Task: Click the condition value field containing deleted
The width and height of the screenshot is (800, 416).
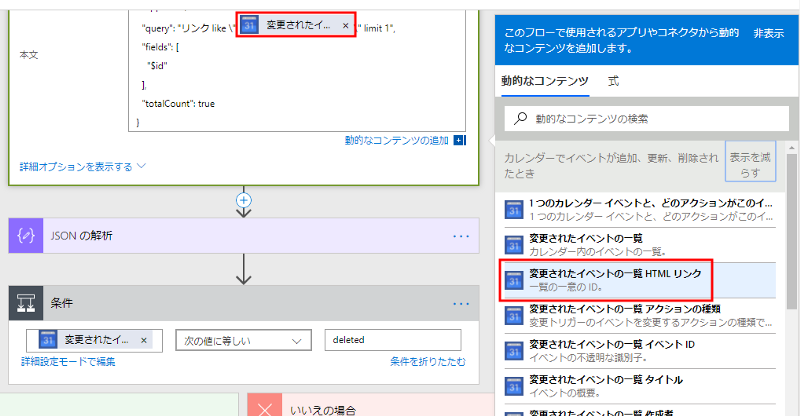Action: click(x=392, y=341)
